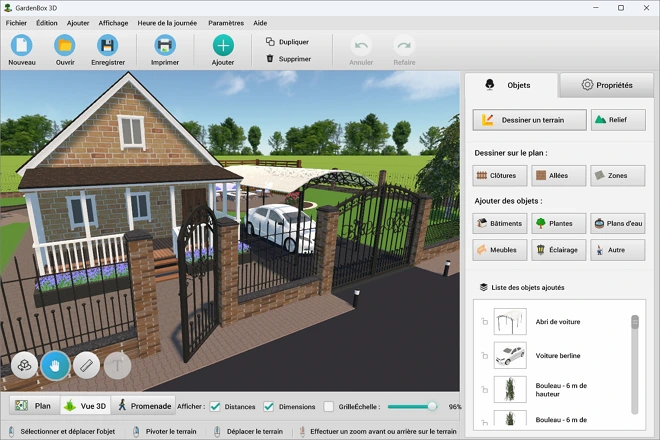The image size is (660, 440).
Task: Click the Dupliquer button
Action: click(287, 42)
